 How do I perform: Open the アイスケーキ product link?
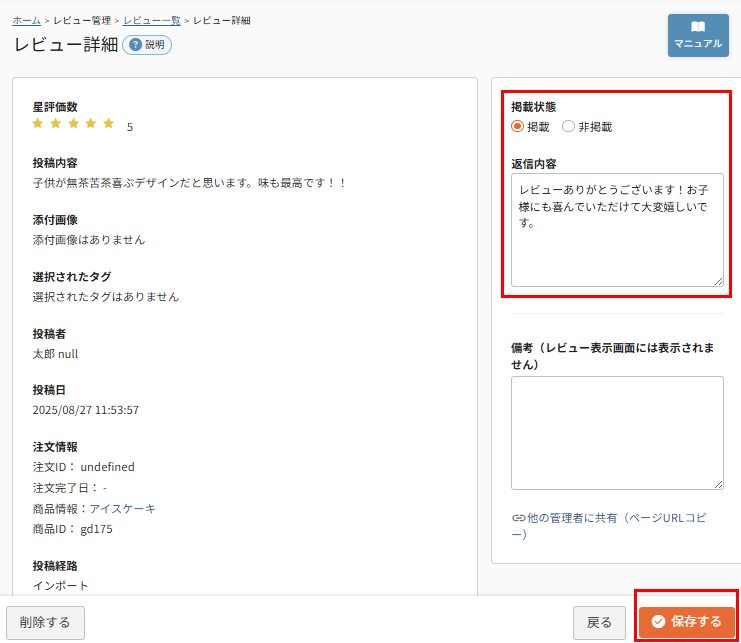pos(122,508)
